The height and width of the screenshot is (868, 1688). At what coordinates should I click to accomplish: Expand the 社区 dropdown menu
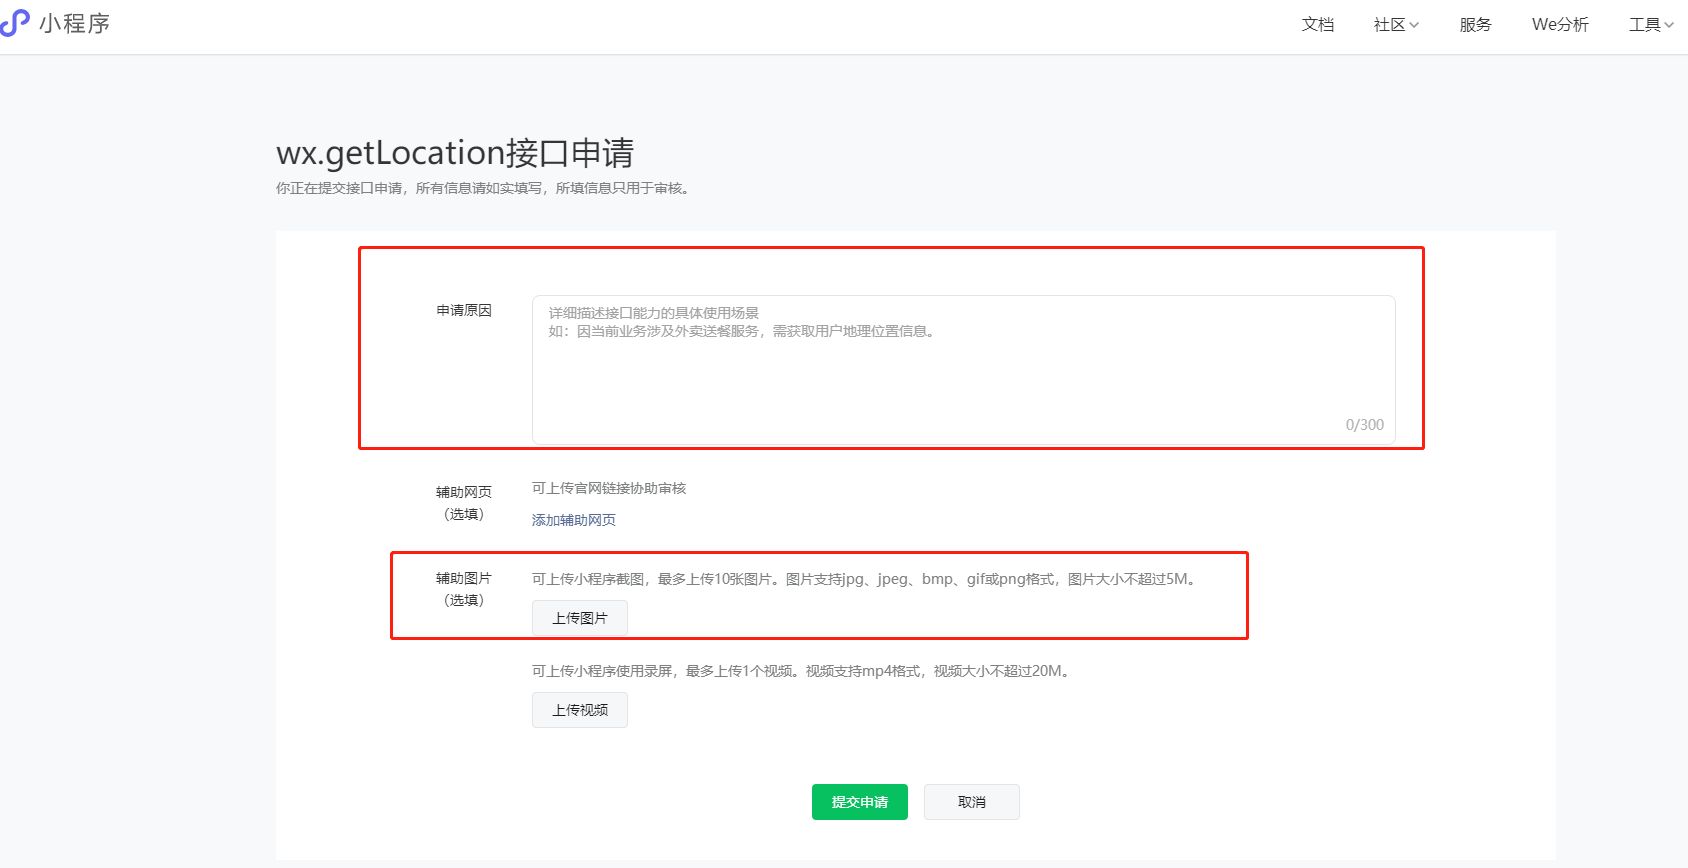(1396, 25)
